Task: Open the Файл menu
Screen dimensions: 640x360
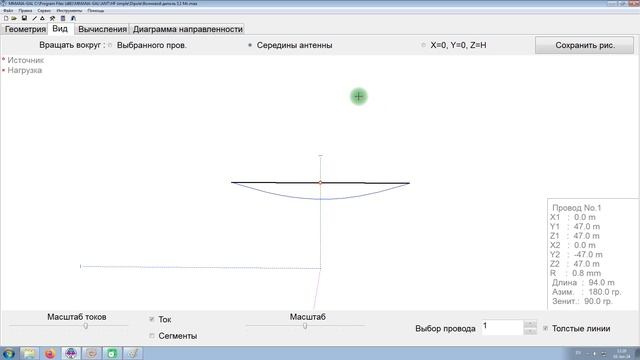Action: click(8, 11)
